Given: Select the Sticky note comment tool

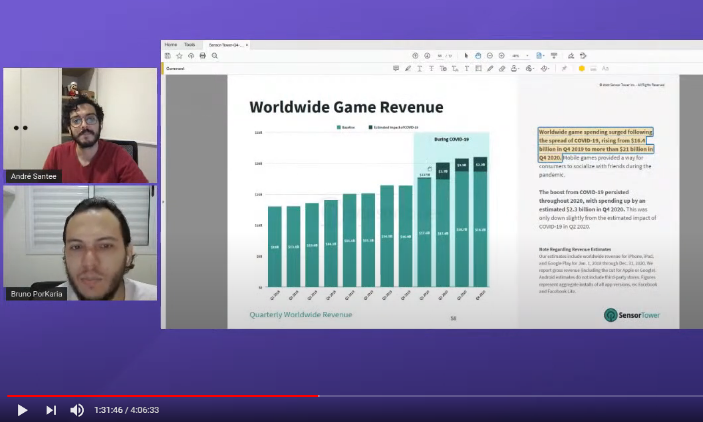Looking at the screenshot, I should click(396, 68).
